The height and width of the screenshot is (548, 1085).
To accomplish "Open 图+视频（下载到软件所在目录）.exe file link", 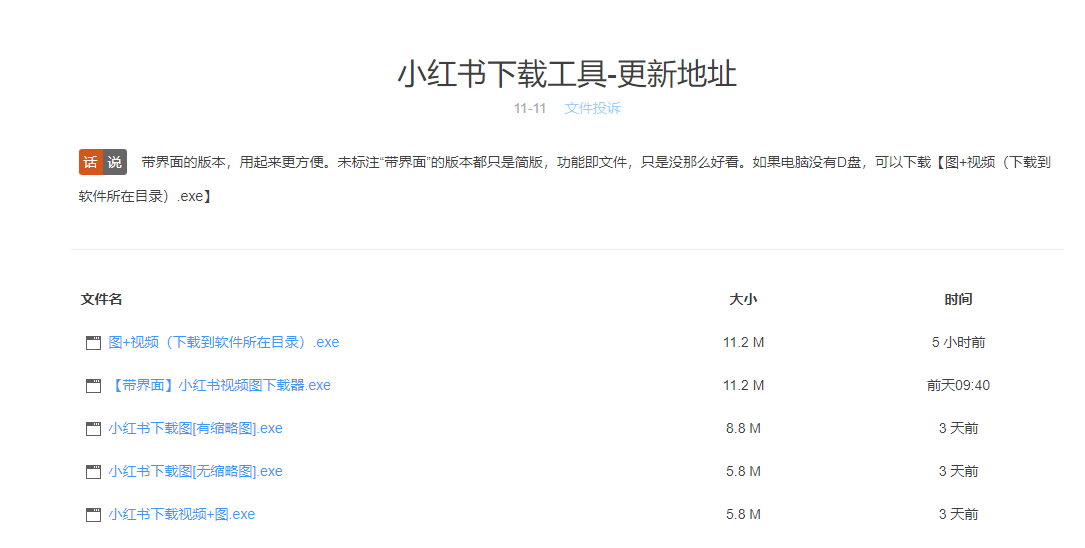I will (x=224, y=342).
